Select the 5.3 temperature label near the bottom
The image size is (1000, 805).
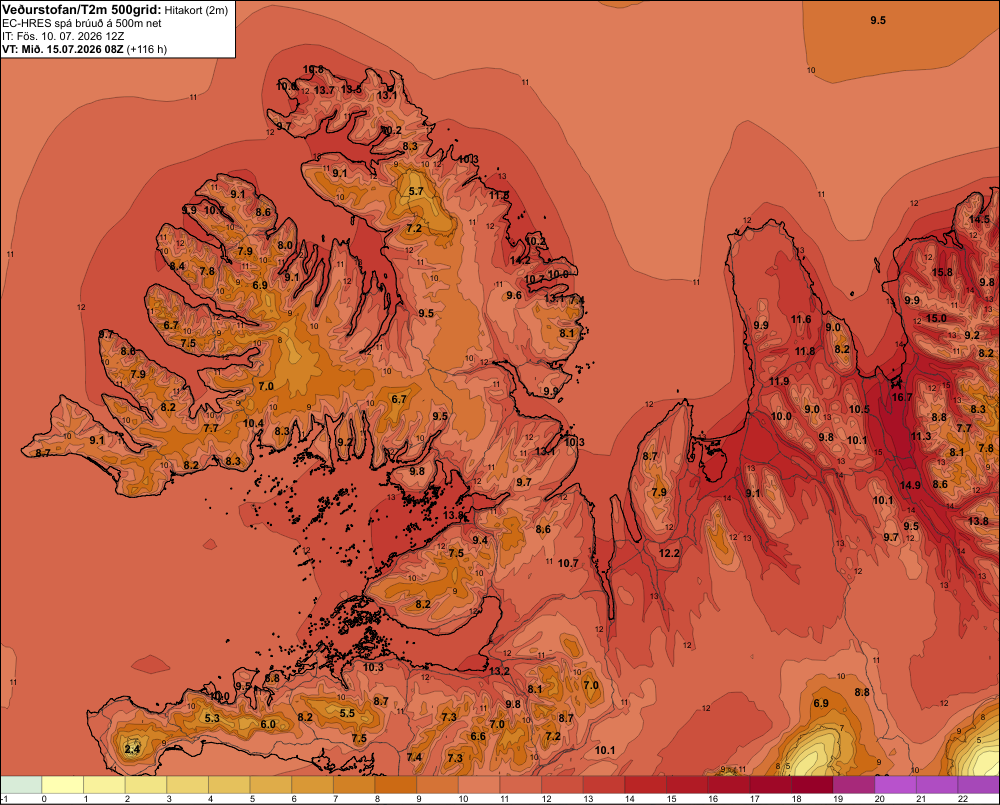click(212, 718)
